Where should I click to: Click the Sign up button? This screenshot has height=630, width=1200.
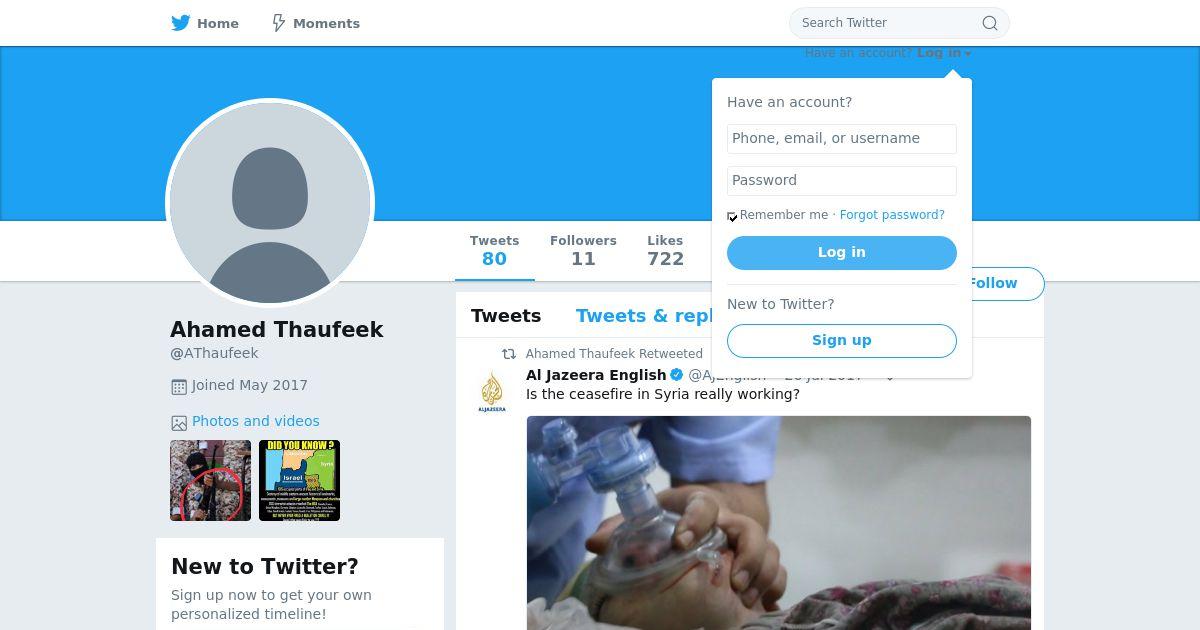842,340
